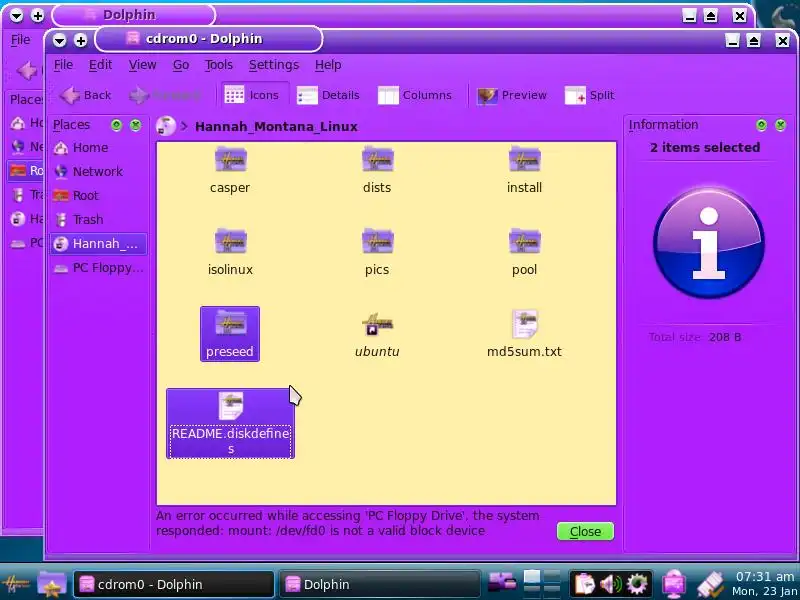Viewport: 800px width, 600px height.
Task: Open the Help menu
Action: (x=328, y=65)
